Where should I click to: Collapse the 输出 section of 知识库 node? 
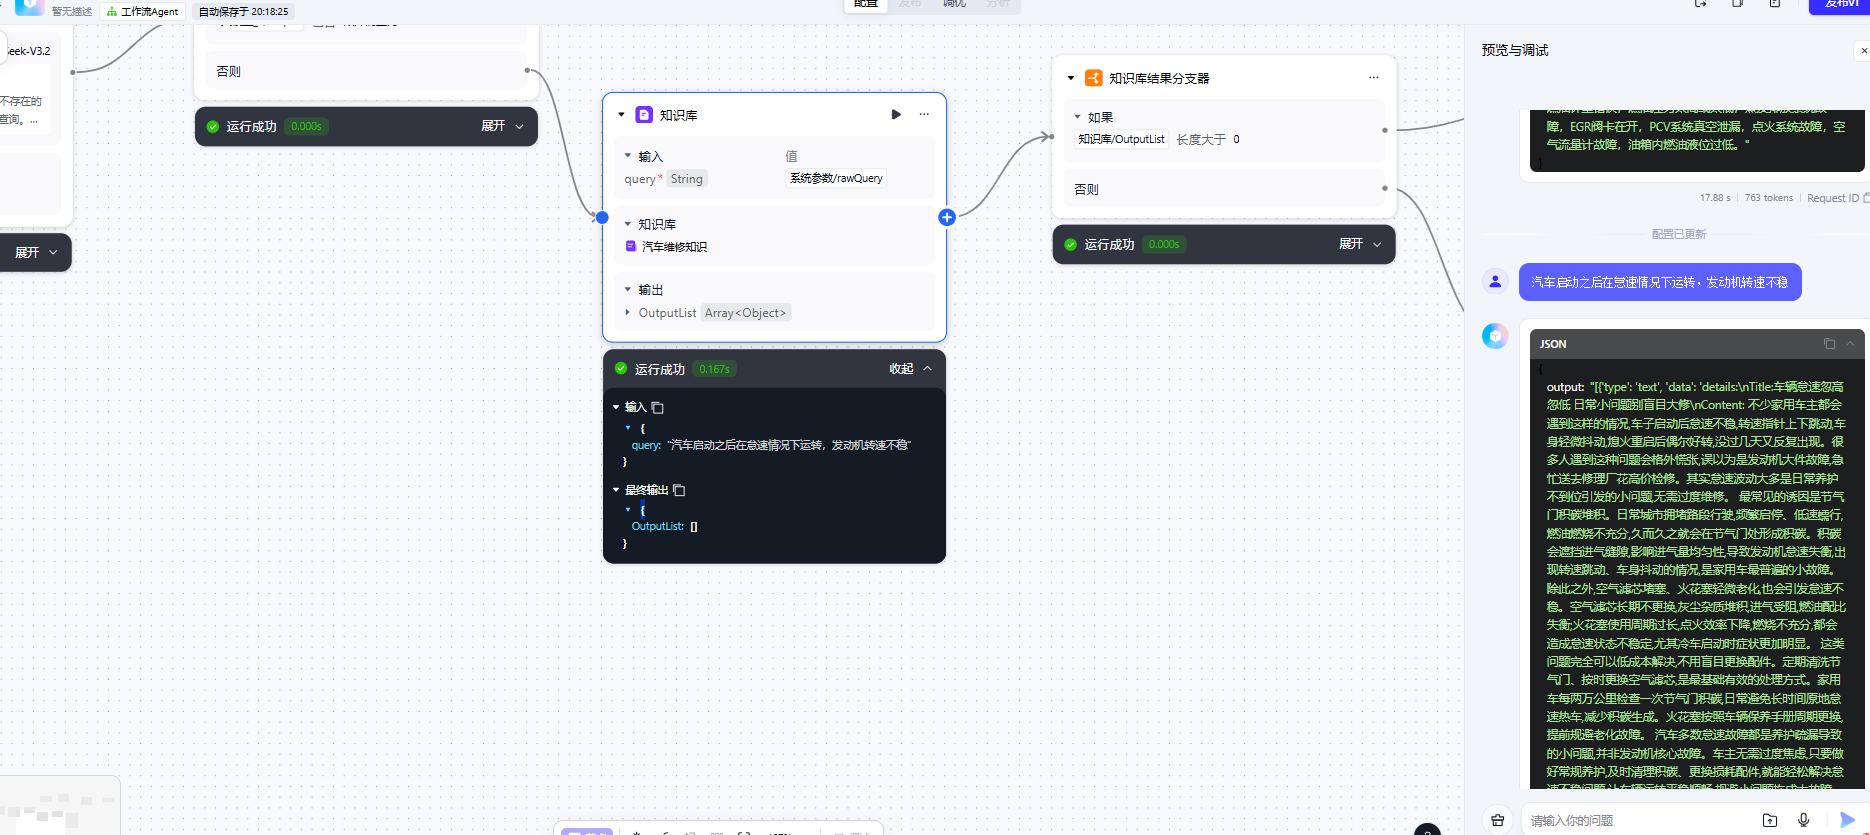pos(628,290)
